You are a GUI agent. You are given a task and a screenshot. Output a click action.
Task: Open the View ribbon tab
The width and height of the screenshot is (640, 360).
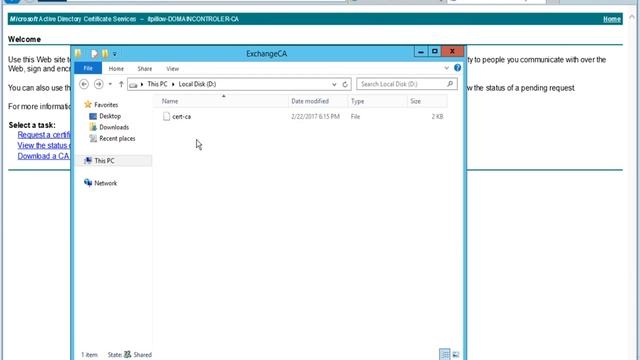173,69
